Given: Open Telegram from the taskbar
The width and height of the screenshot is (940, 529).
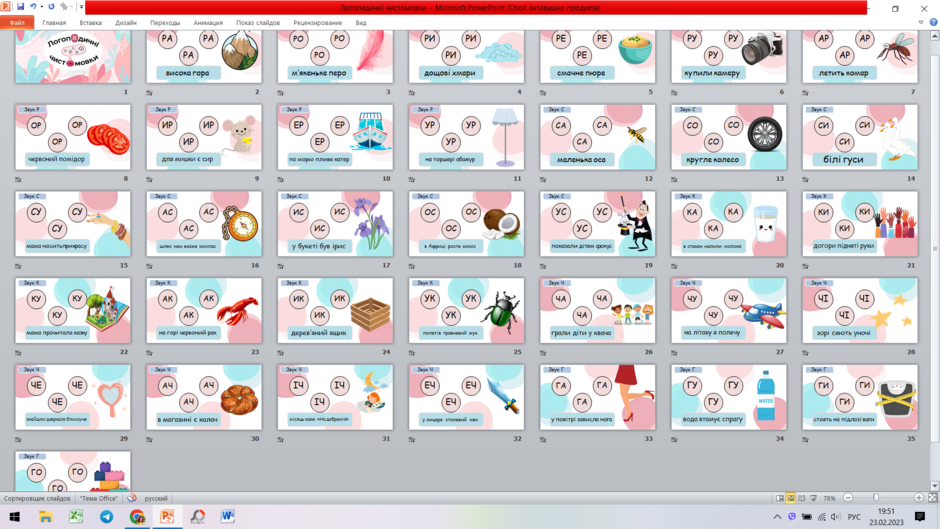Looking at the screenshot, I should (106, 516).
